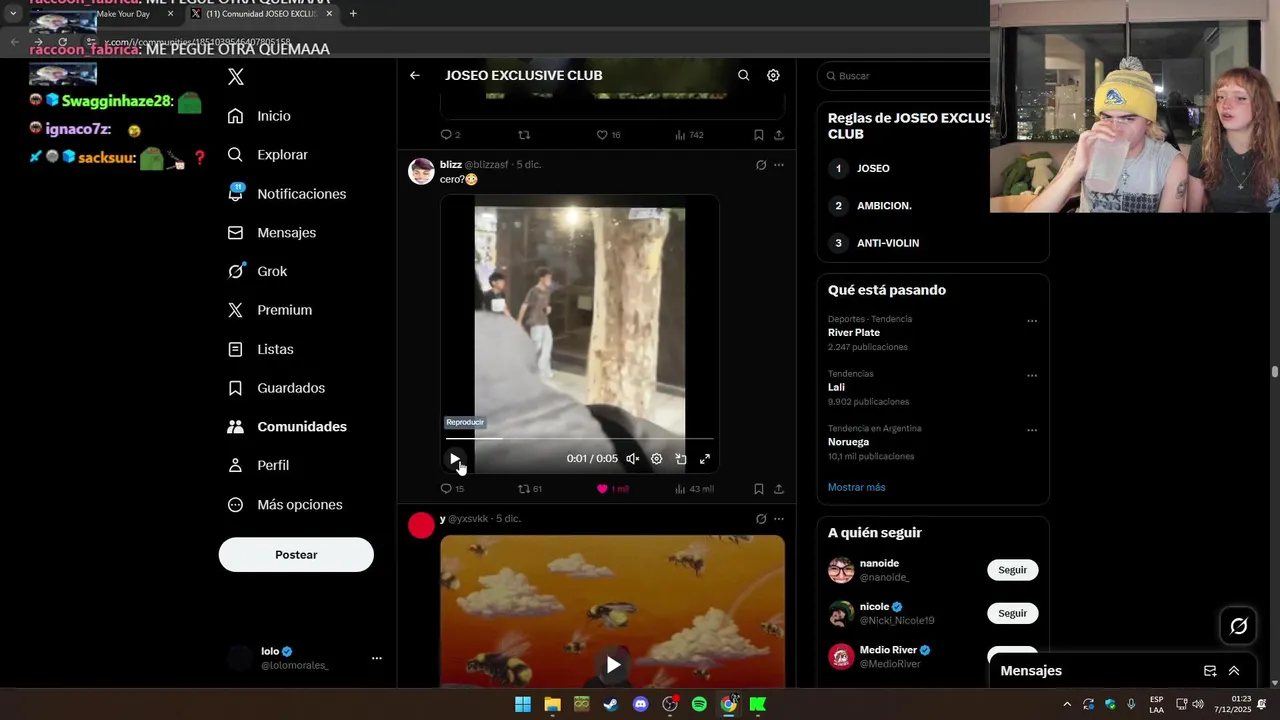The image size is (1280, 720).
Task: Open the @blizzasf handle link
Action: tap(486, 164)
